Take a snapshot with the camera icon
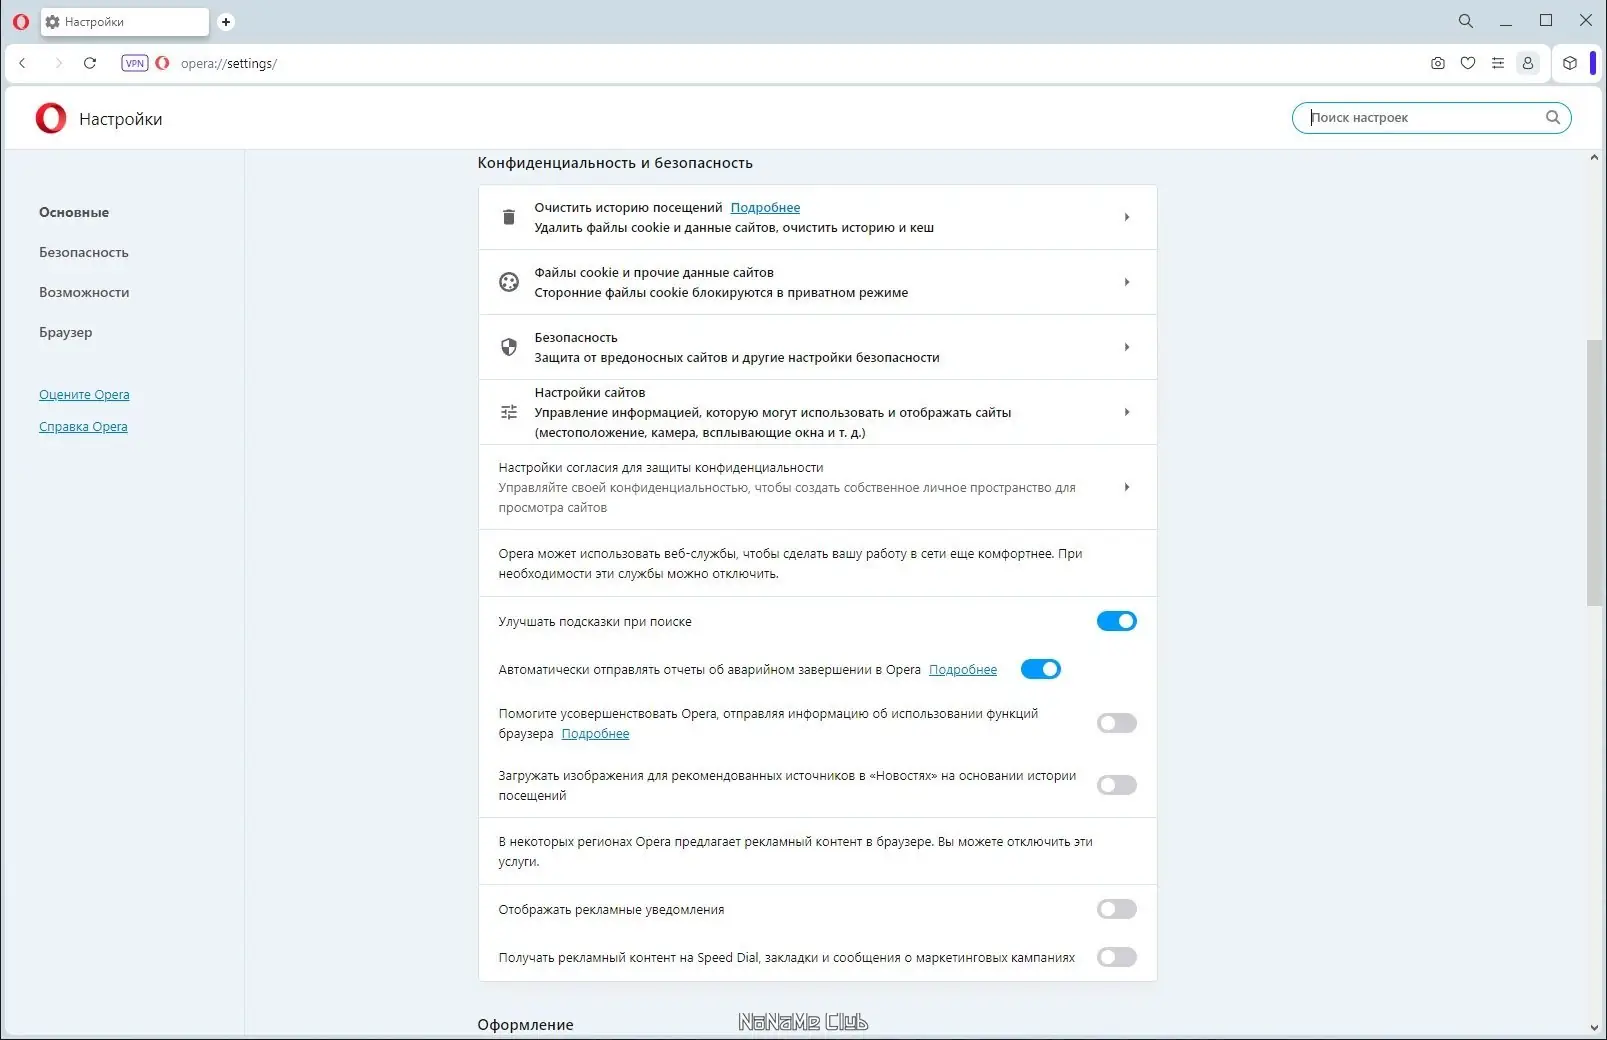 (x=1438, y=63)
